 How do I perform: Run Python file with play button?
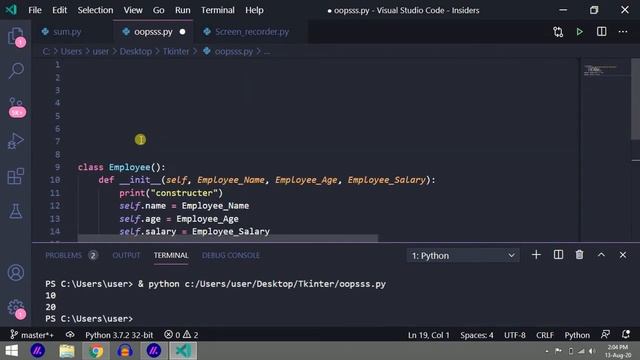click(x=579, y=32)
